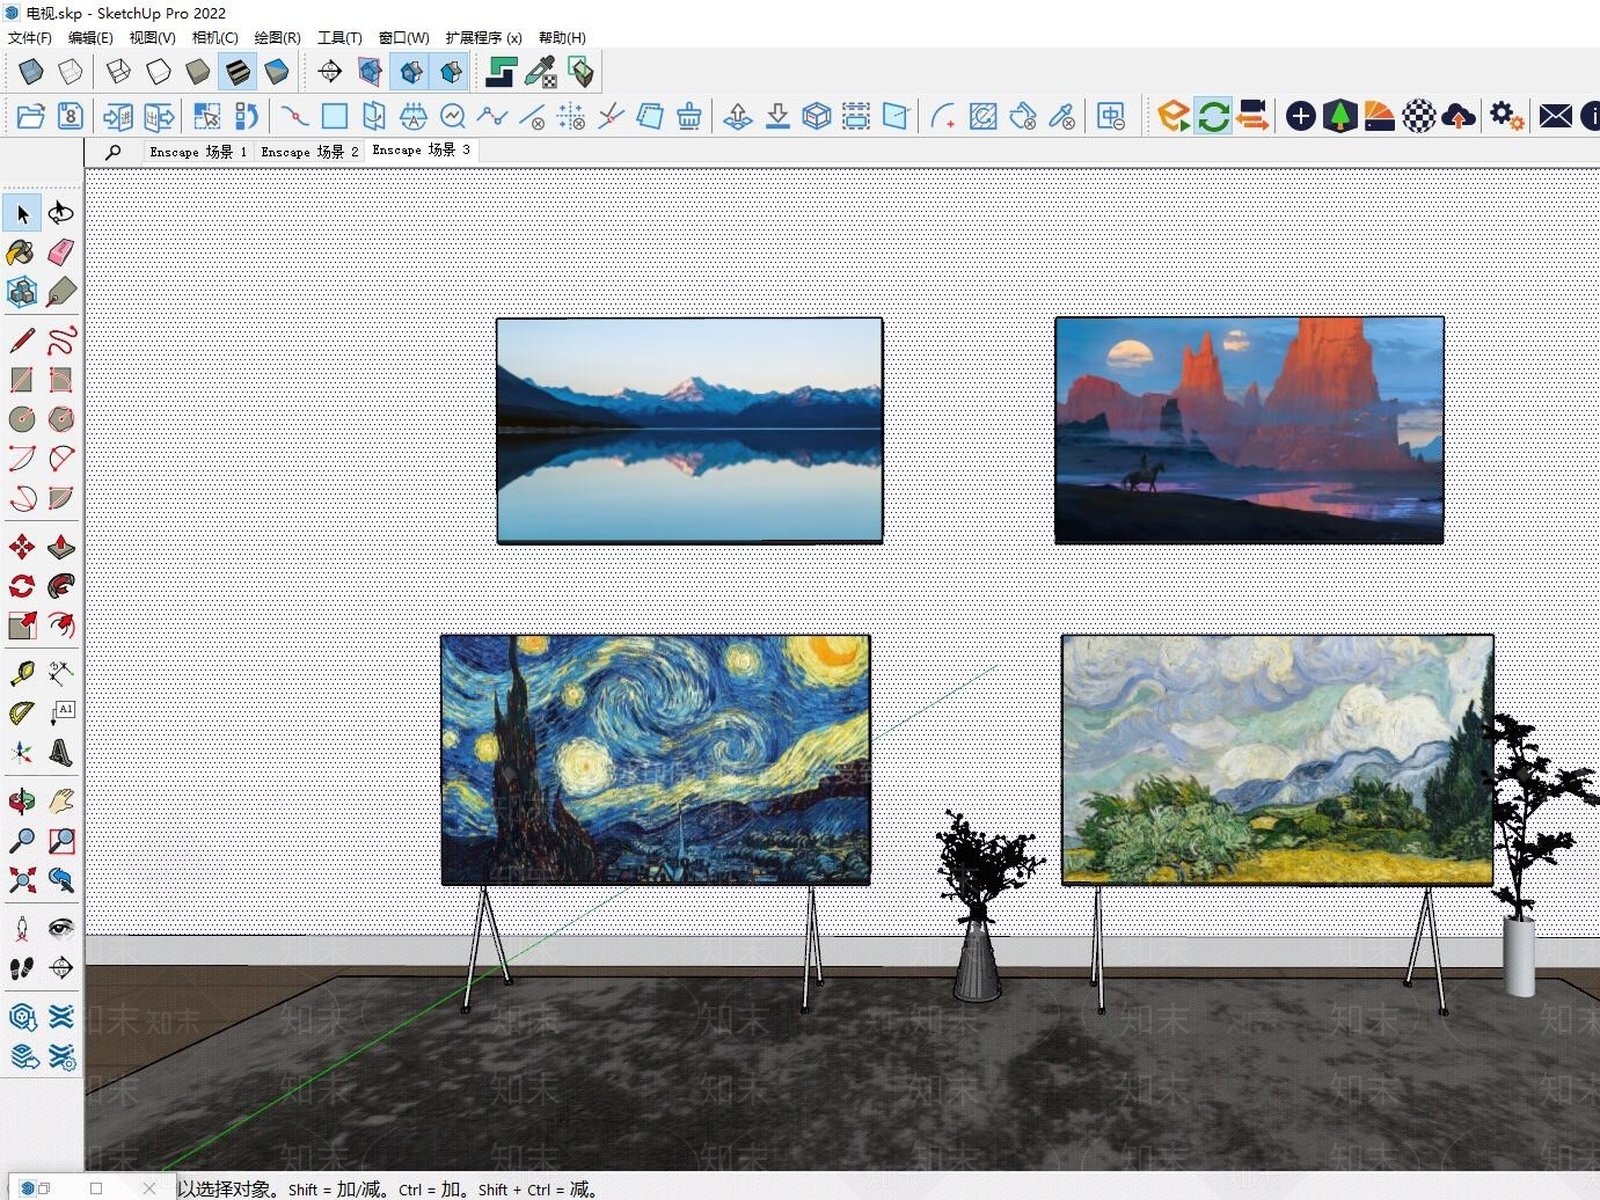Choose the Freehand drawing tool

[61, 340]
